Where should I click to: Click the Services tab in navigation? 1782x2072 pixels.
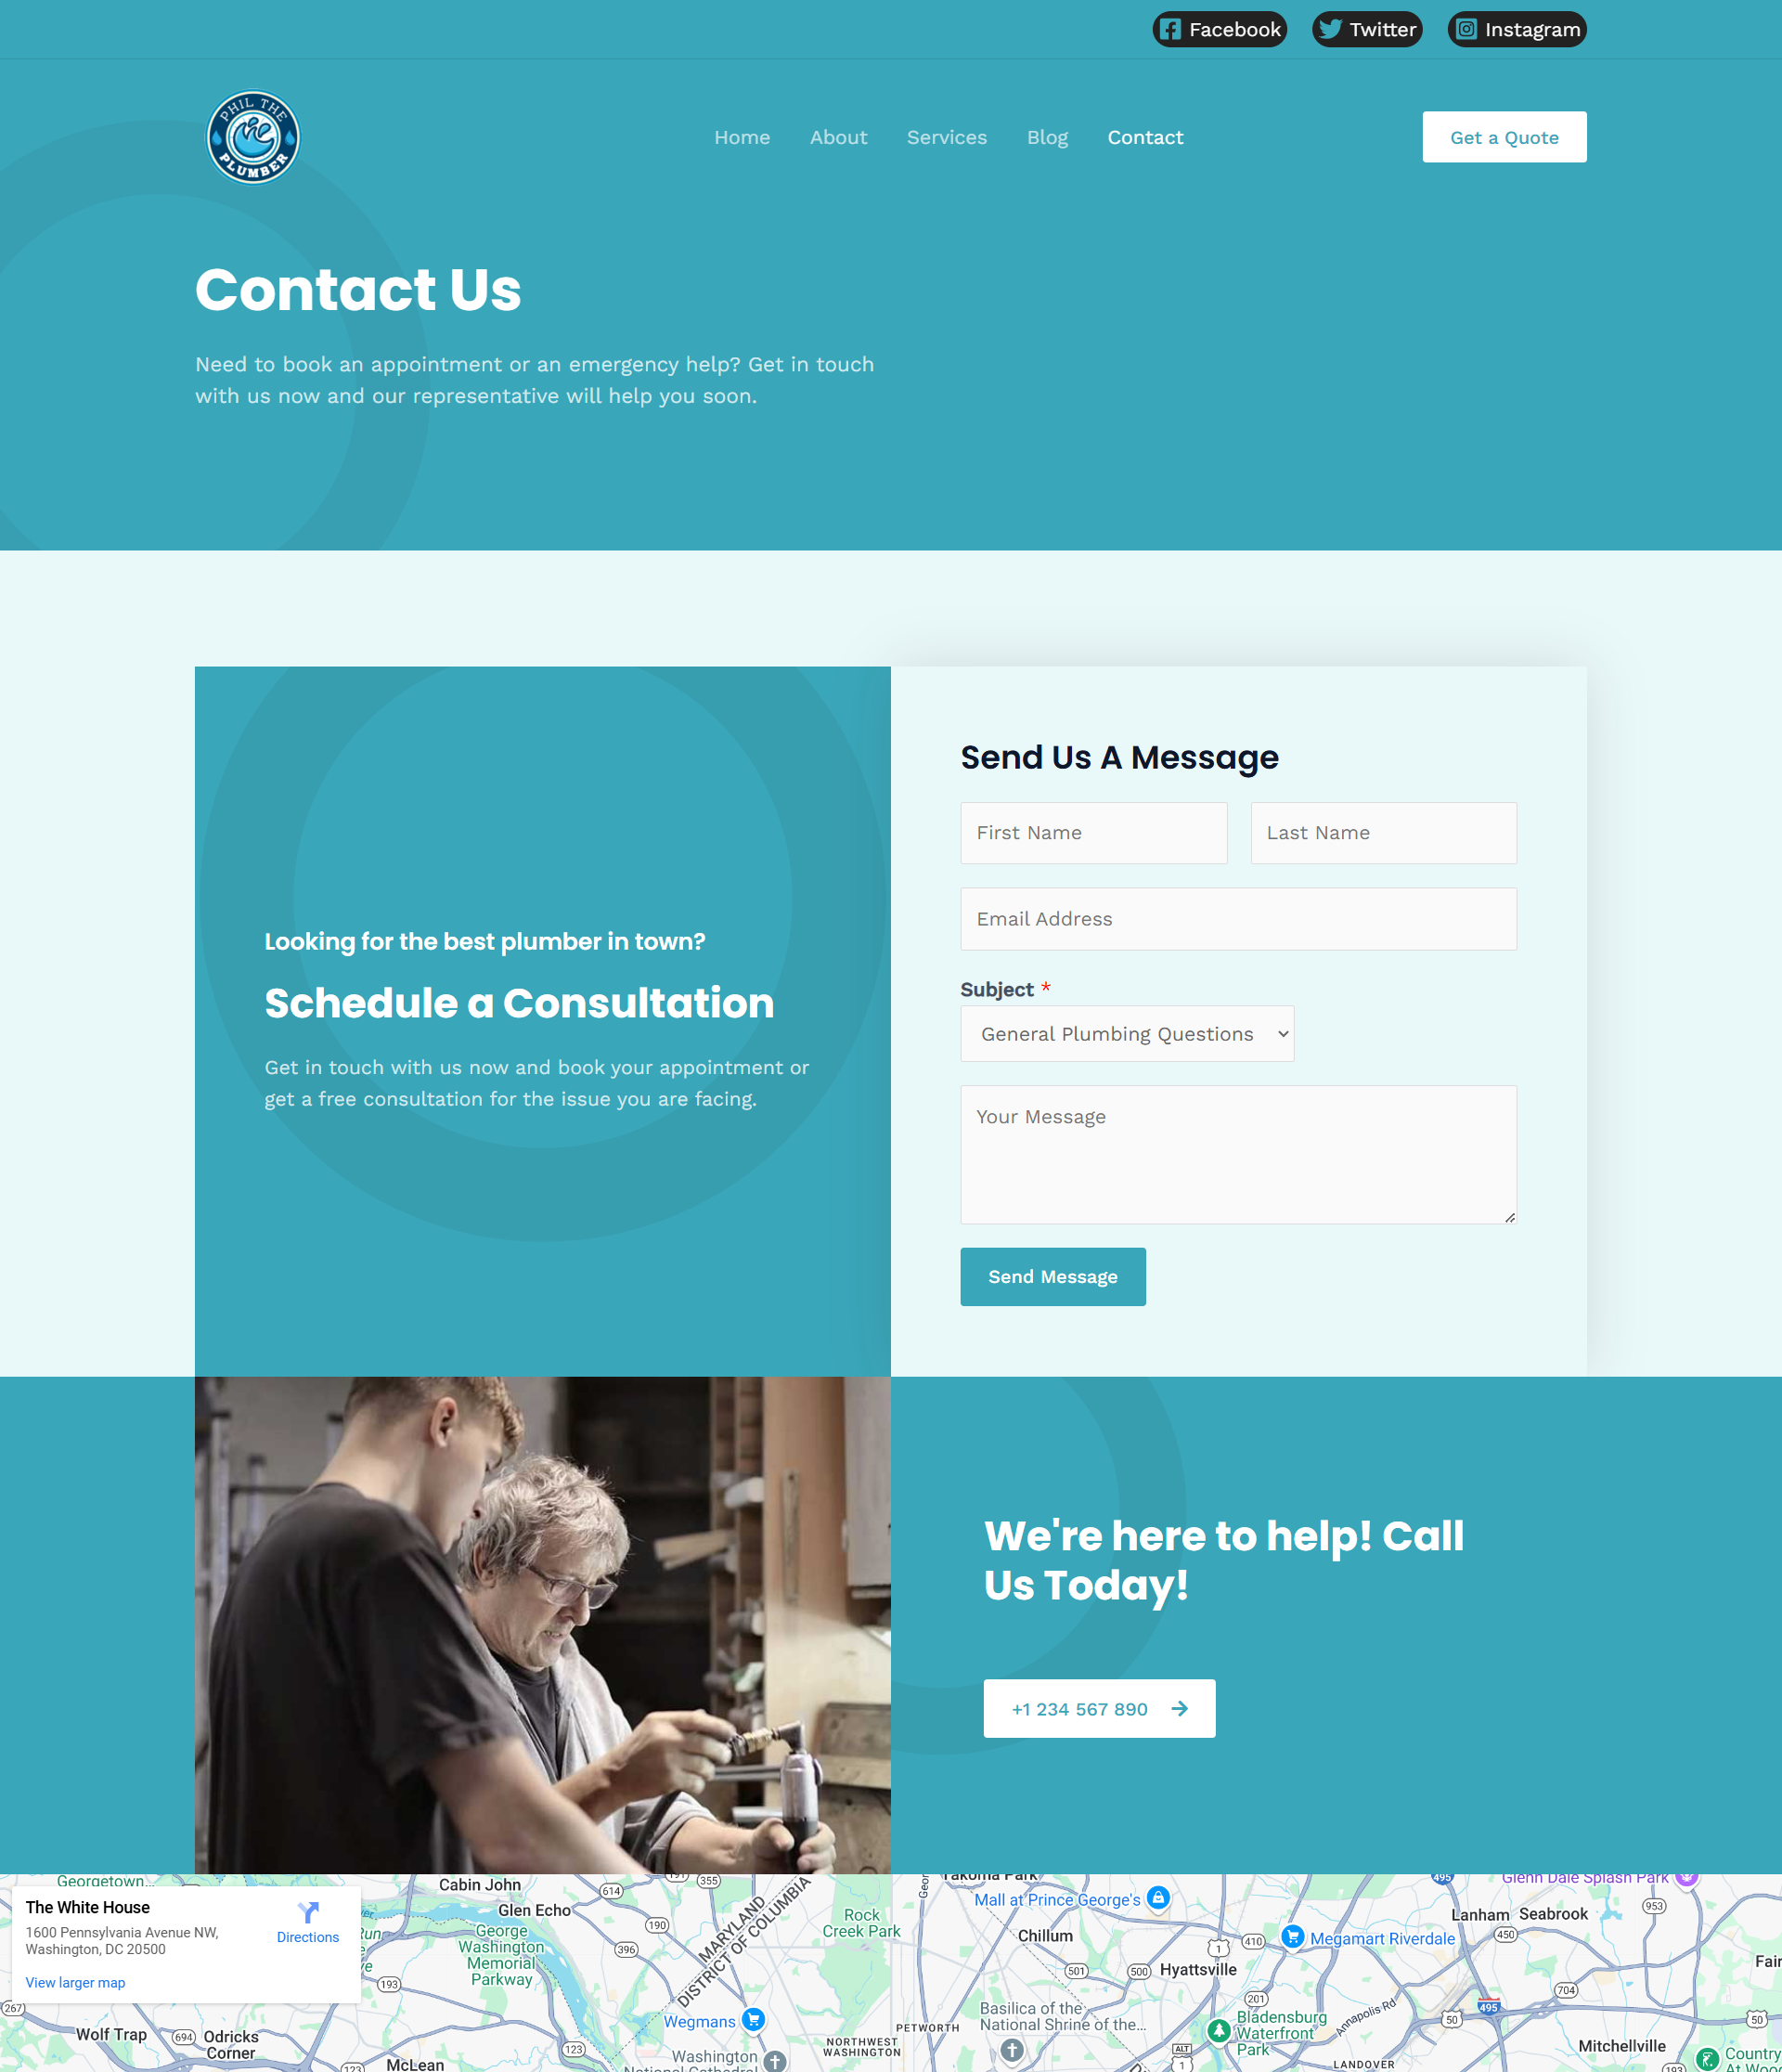946,136
